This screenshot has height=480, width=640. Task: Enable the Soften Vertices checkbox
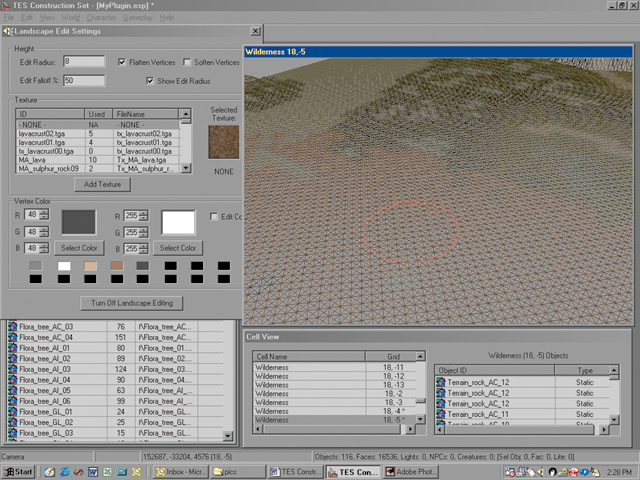[x=189, y=62]
